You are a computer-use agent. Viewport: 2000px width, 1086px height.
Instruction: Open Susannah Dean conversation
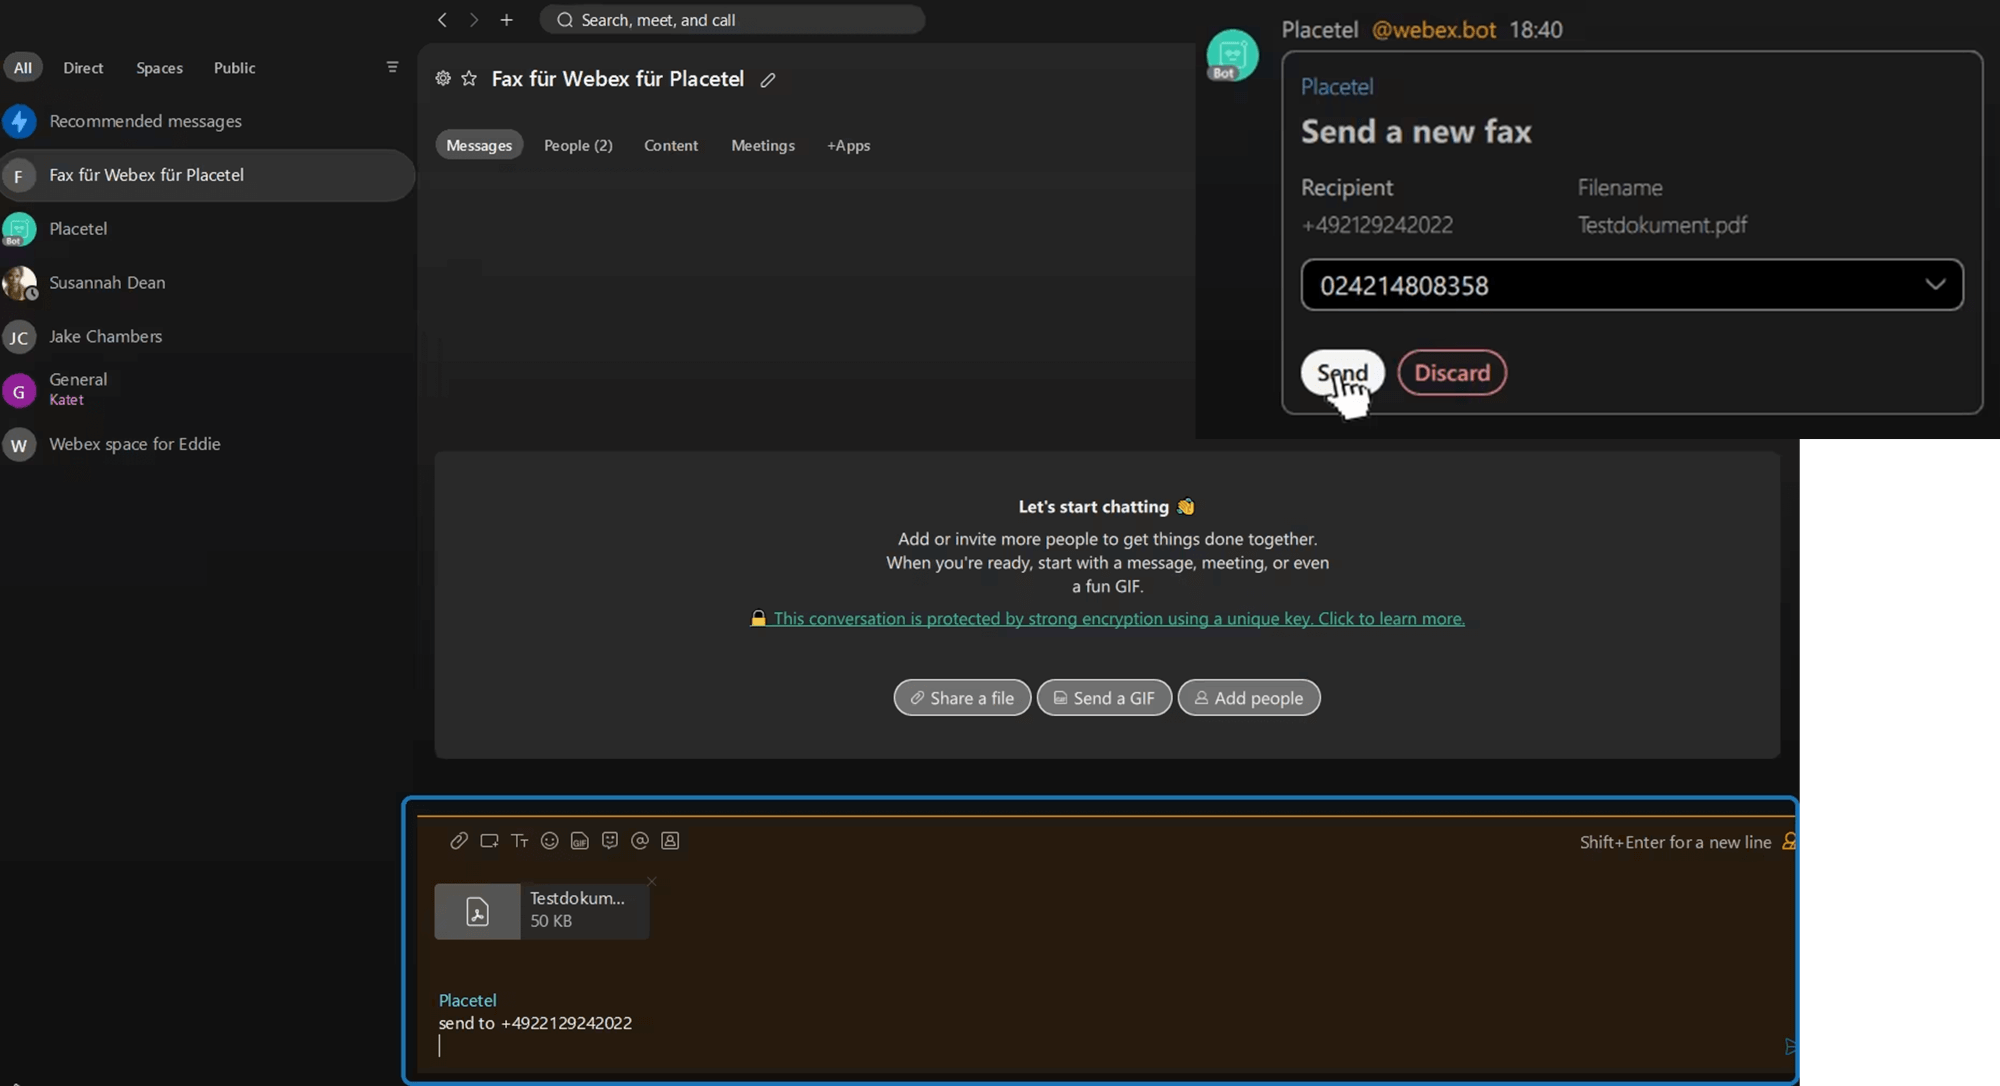(x=107, y=283)
